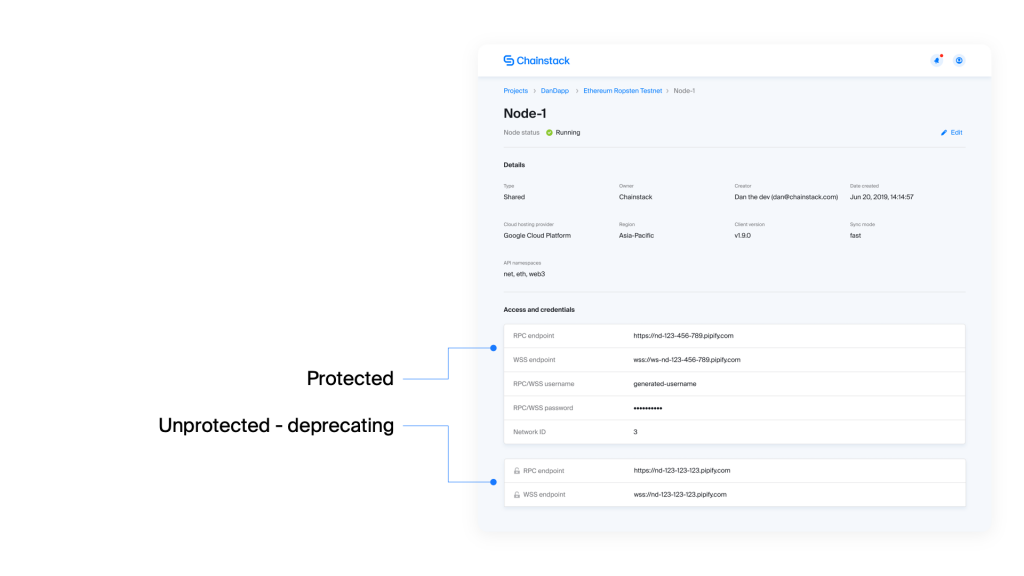Open the notifications bell icon
The image size is (1024, 576).
[x=936, y=60]
